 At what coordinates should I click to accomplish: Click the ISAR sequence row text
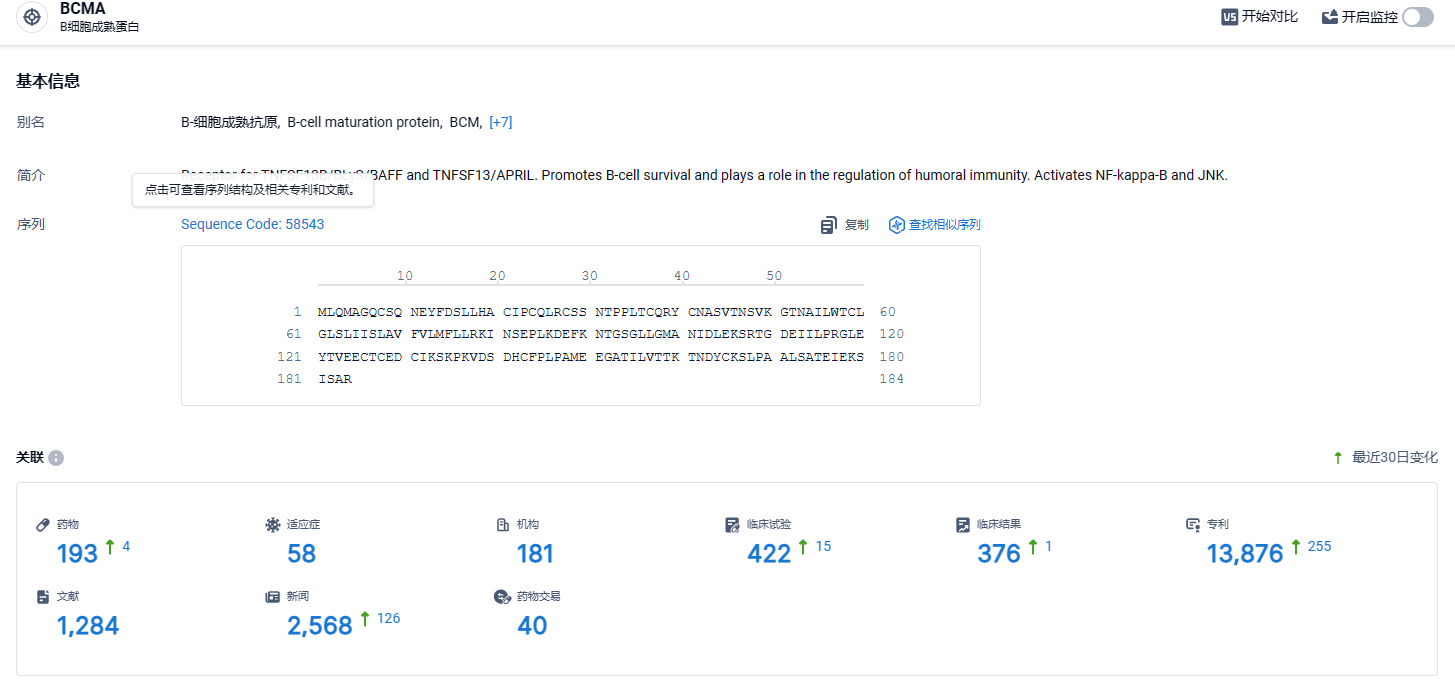pos(335,379)
